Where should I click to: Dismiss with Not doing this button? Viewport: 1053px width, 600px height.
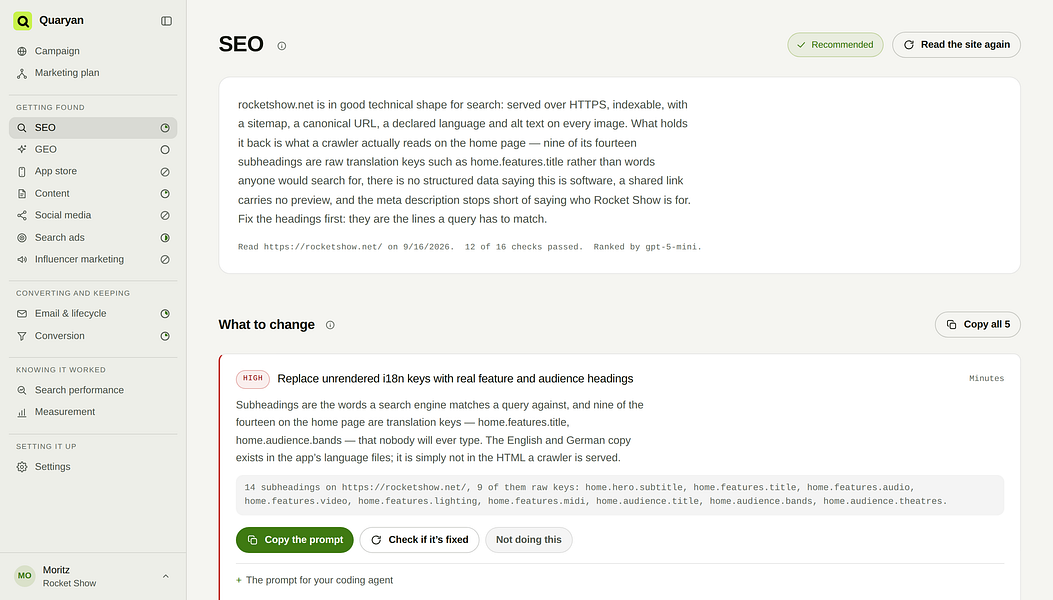click(x=529, y=540)
